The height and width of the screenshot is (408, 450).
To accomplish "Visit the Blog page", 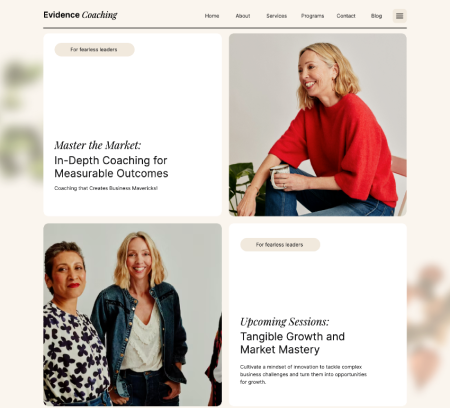I will (376, 16).
